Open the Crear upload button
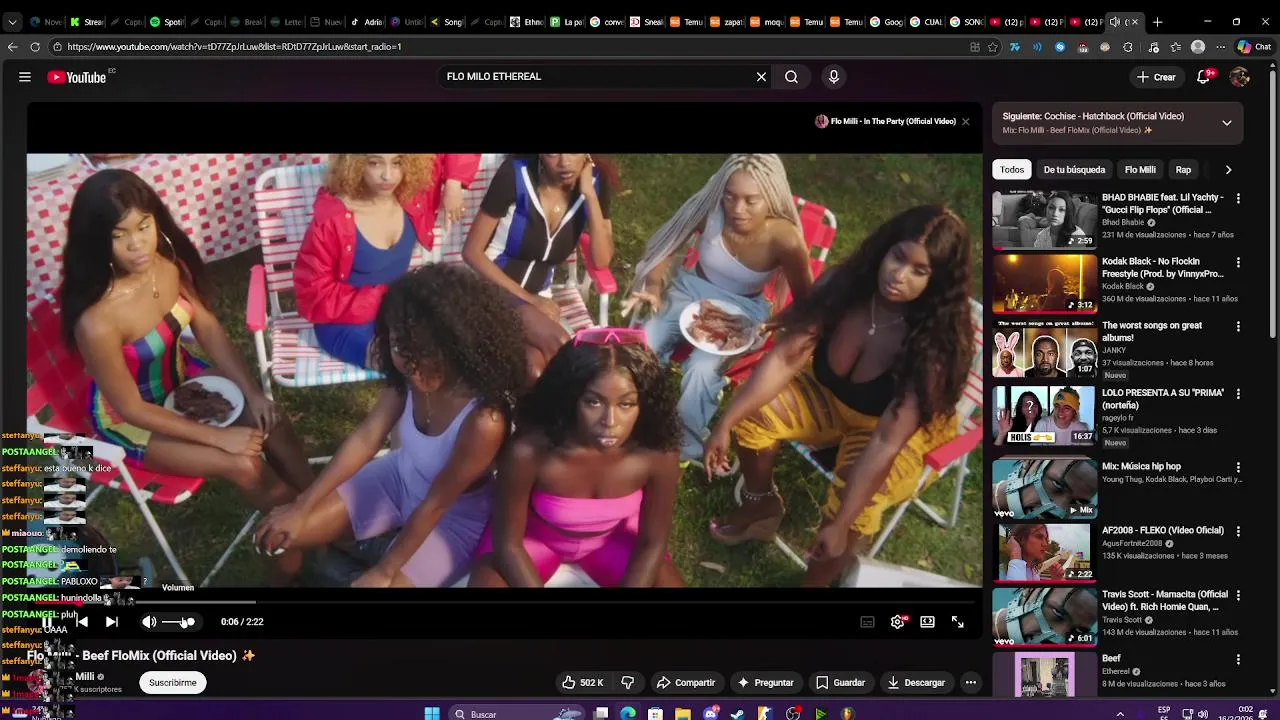The height and width of the screenshot is (720, 1280). coord(1156,77)
